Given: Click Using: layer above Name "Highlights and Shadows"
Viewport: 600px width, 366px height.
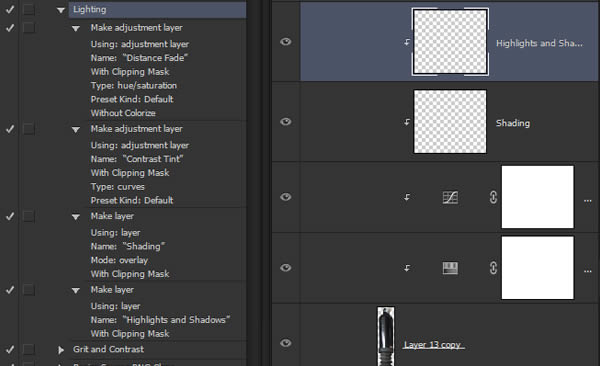Looking at the screenshot, I should [x=115, y=306].
